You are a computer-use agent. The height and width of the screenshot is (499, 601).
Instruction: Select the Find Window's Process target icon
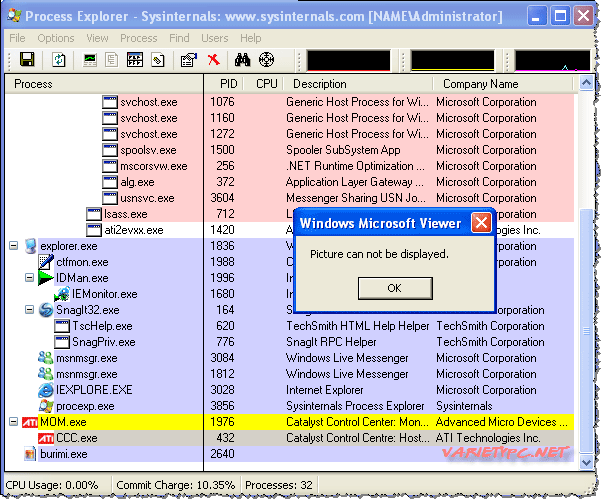pyautogui.click(x=266, y=60)
